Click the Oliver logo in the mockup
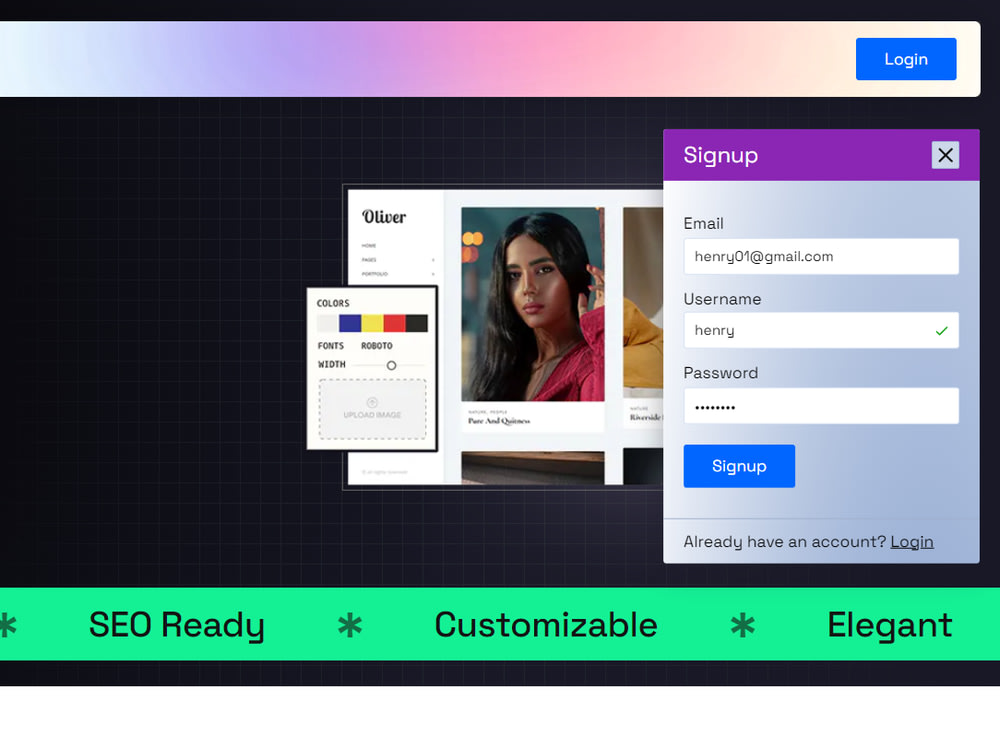 (x=384, y=217)
